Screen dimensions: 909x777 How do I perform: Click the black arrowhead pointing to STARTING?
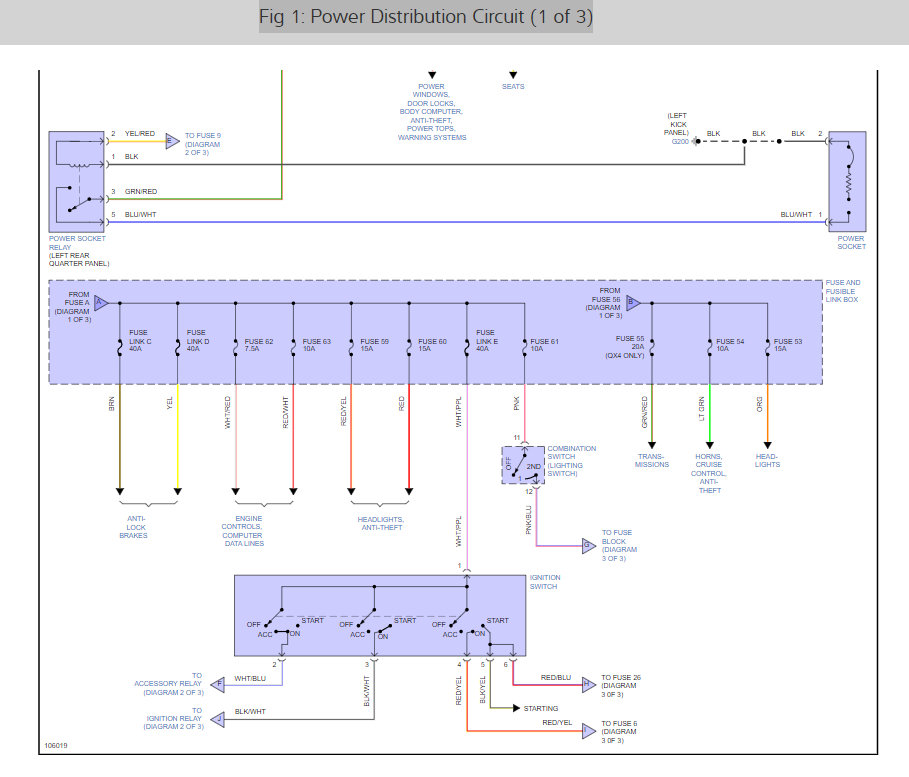[516, 708]
